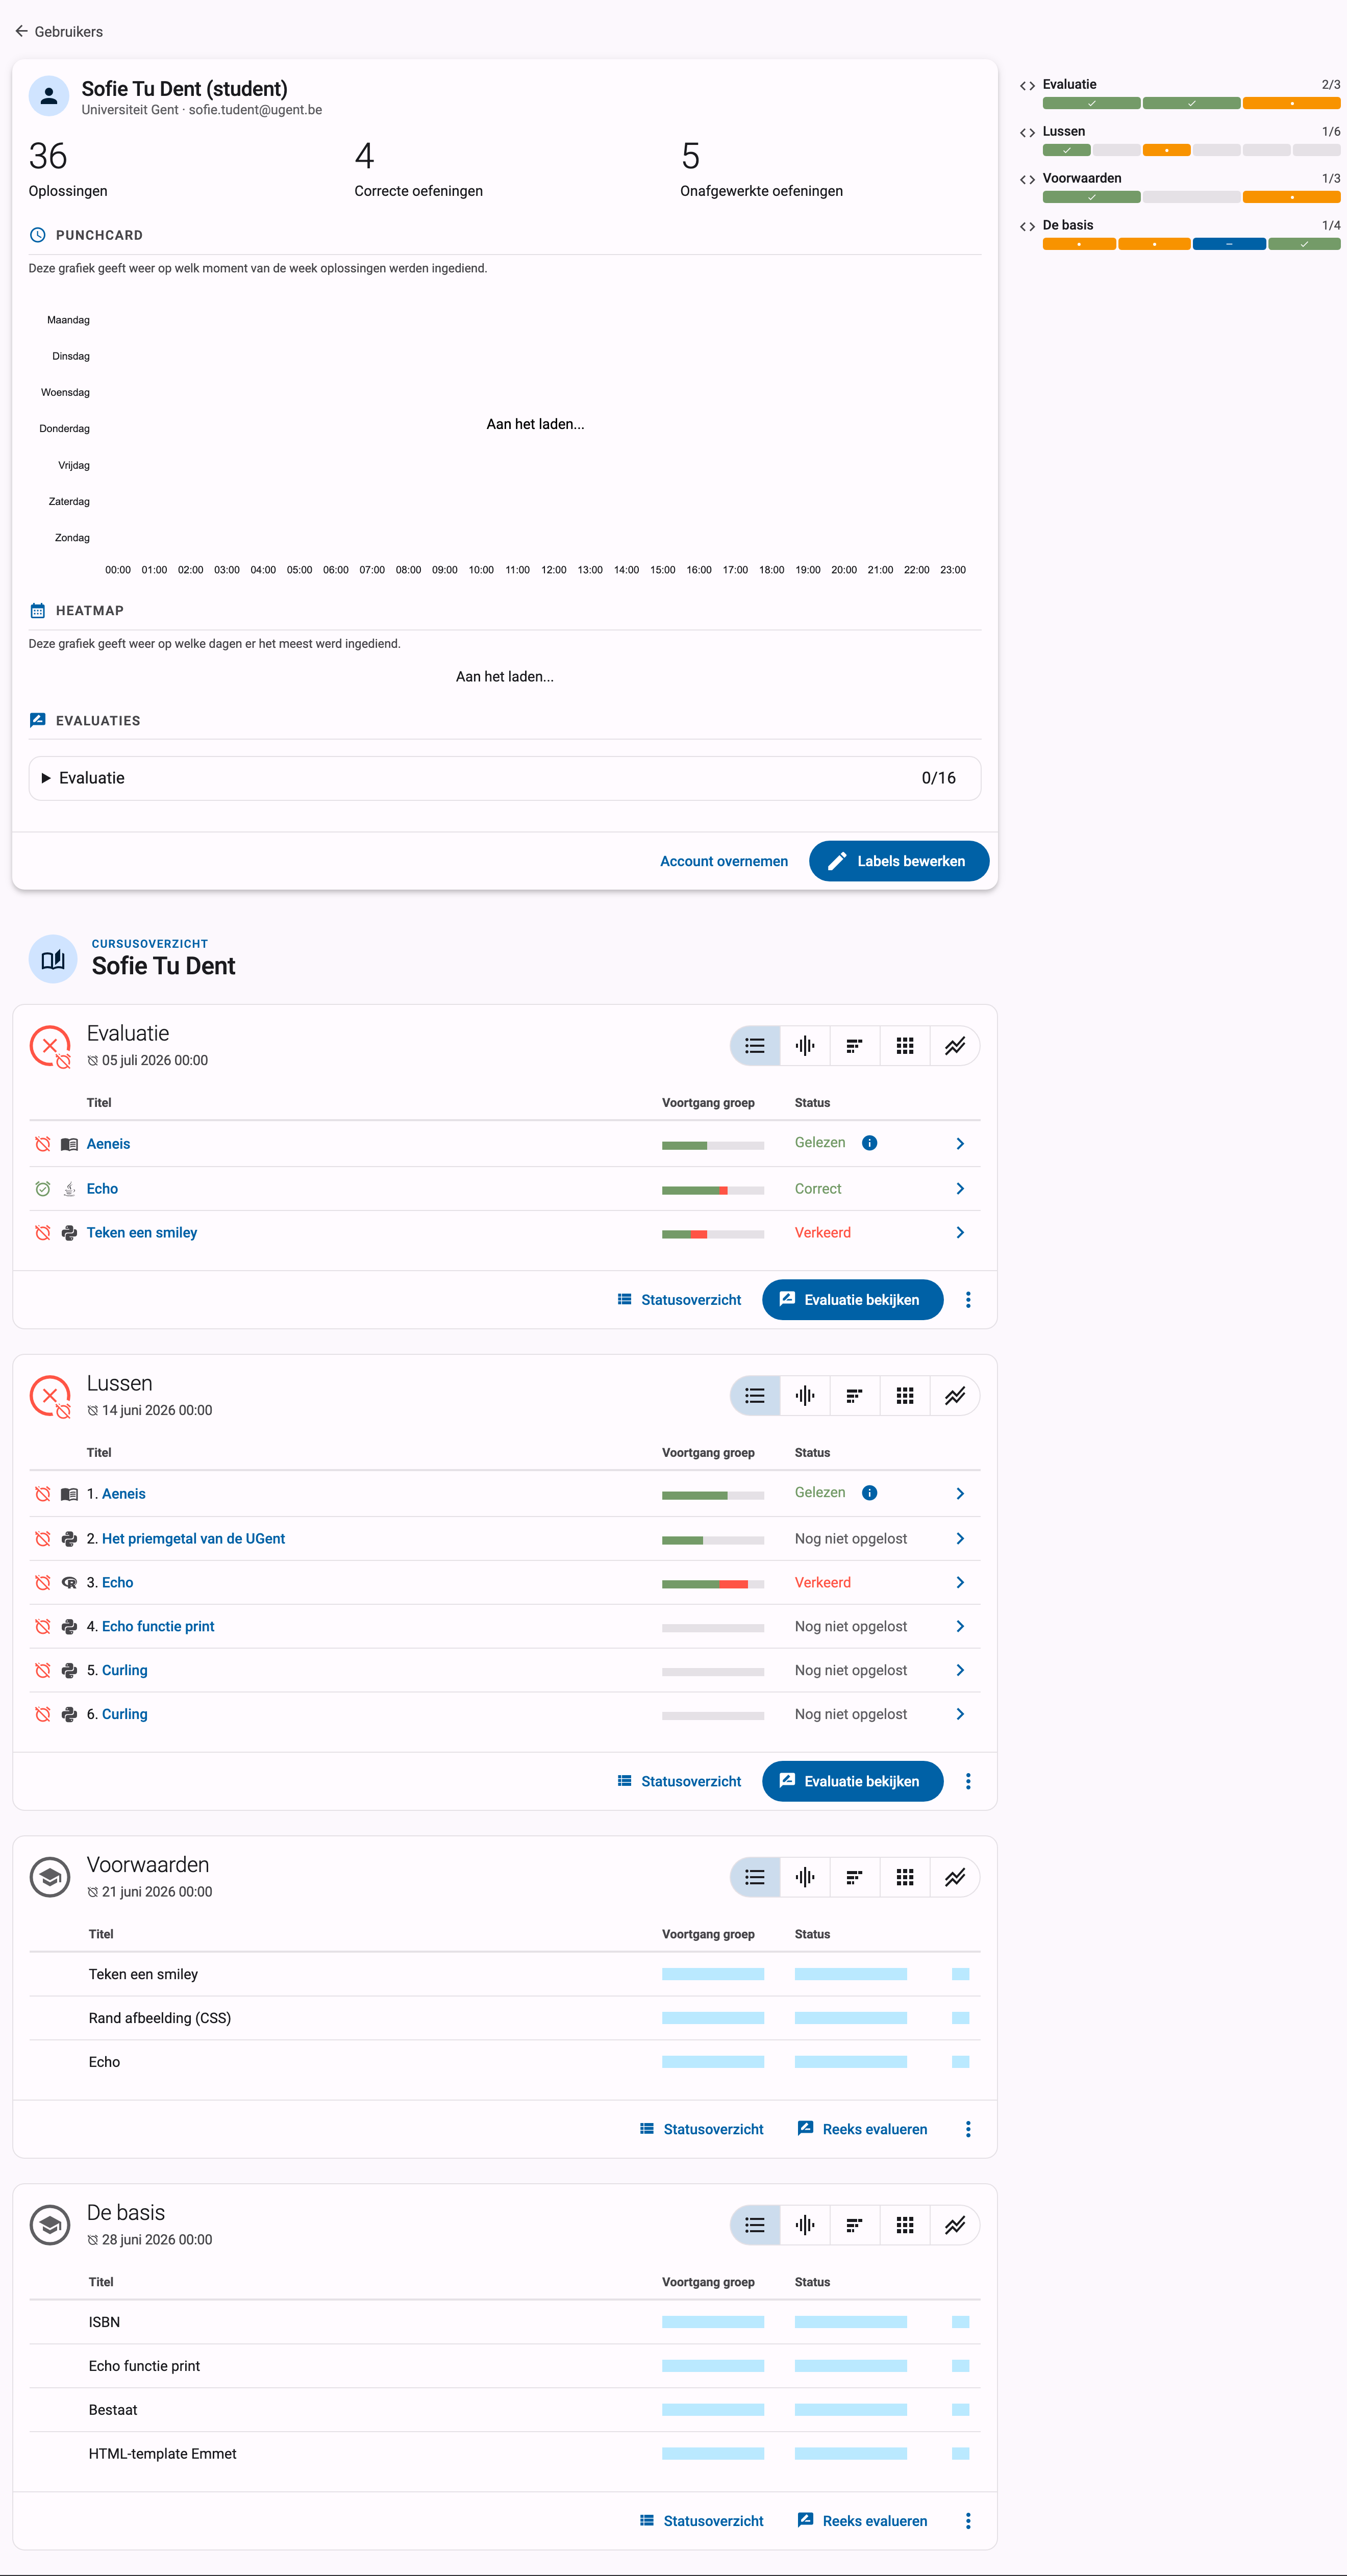Click the Labels bewerken button
The height and width of the screenshot is (2576, 1347).
pos(899,861)
